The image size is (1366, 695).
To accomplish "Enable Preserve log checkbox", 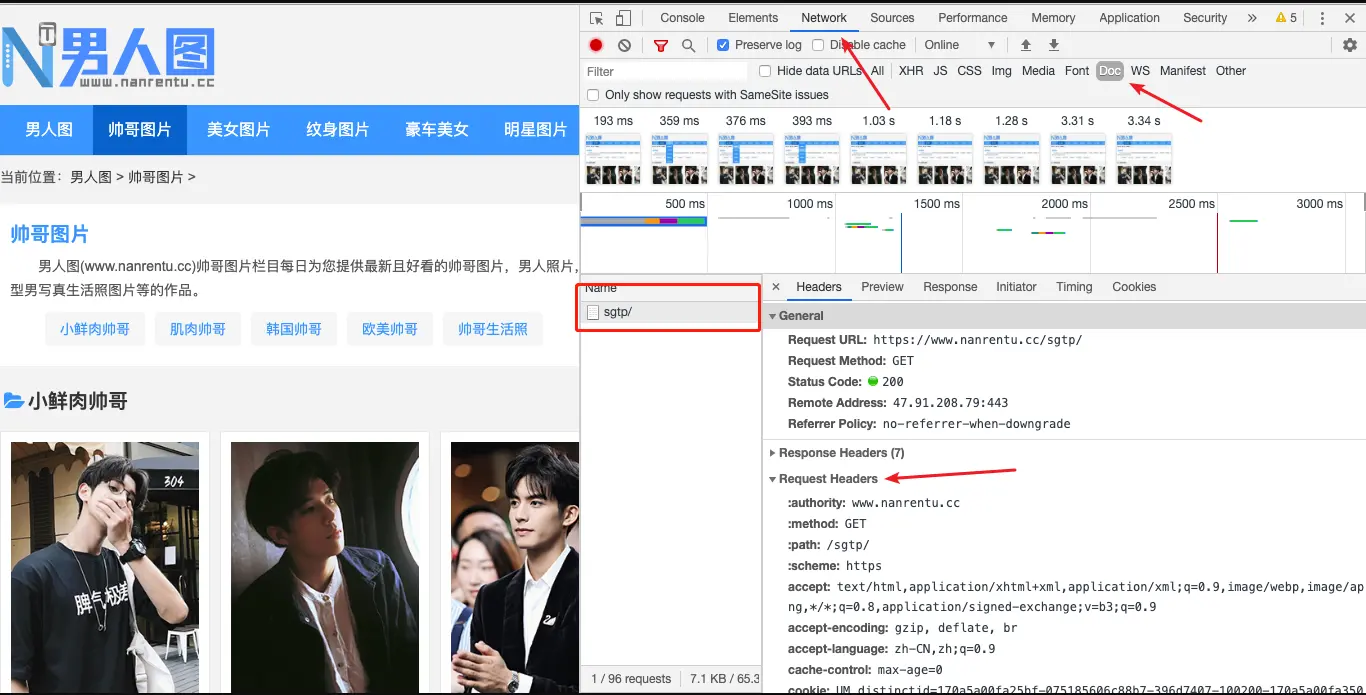I will pos(723,45).
